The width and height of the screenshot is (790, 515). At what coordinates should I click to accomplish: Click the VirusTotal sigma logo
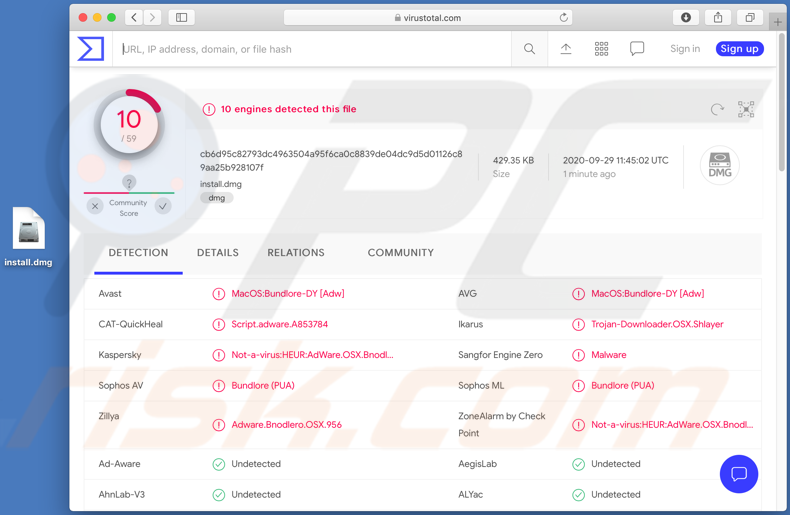pos(91,49)
